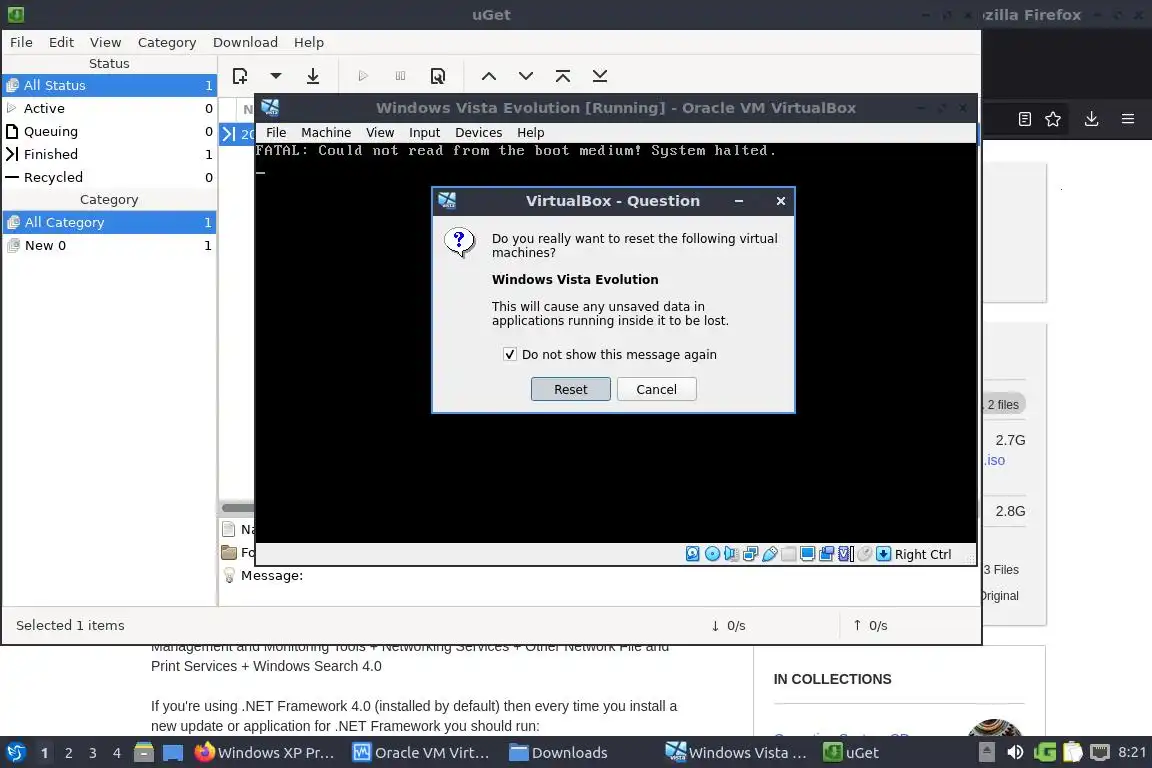Select the New 0 category row

[x=109, y=245]
